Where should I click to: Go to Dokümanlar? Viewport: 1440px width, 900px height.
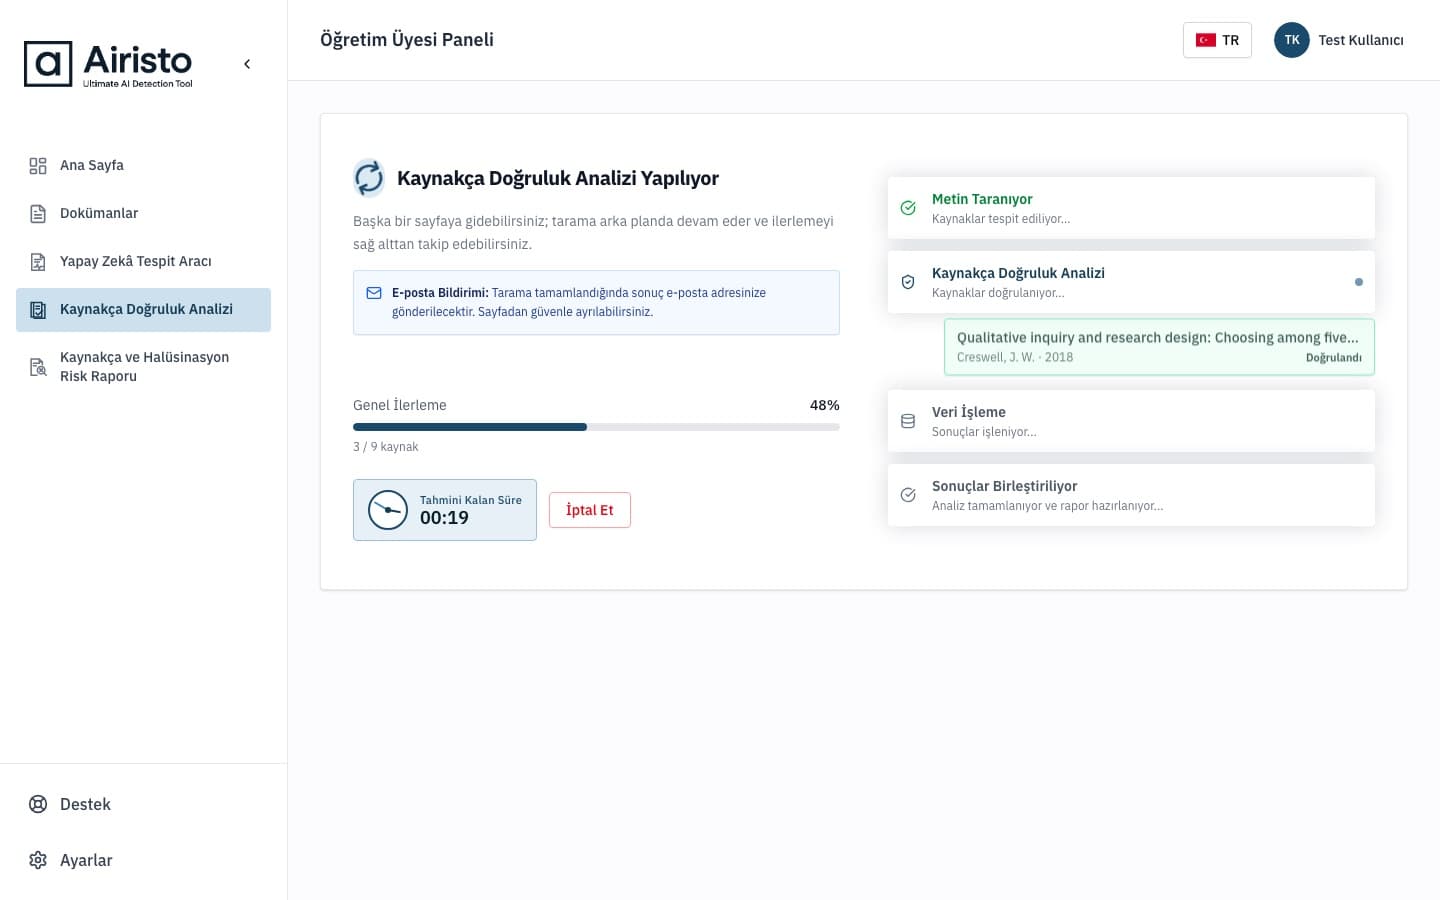click(x=143, y=214)
